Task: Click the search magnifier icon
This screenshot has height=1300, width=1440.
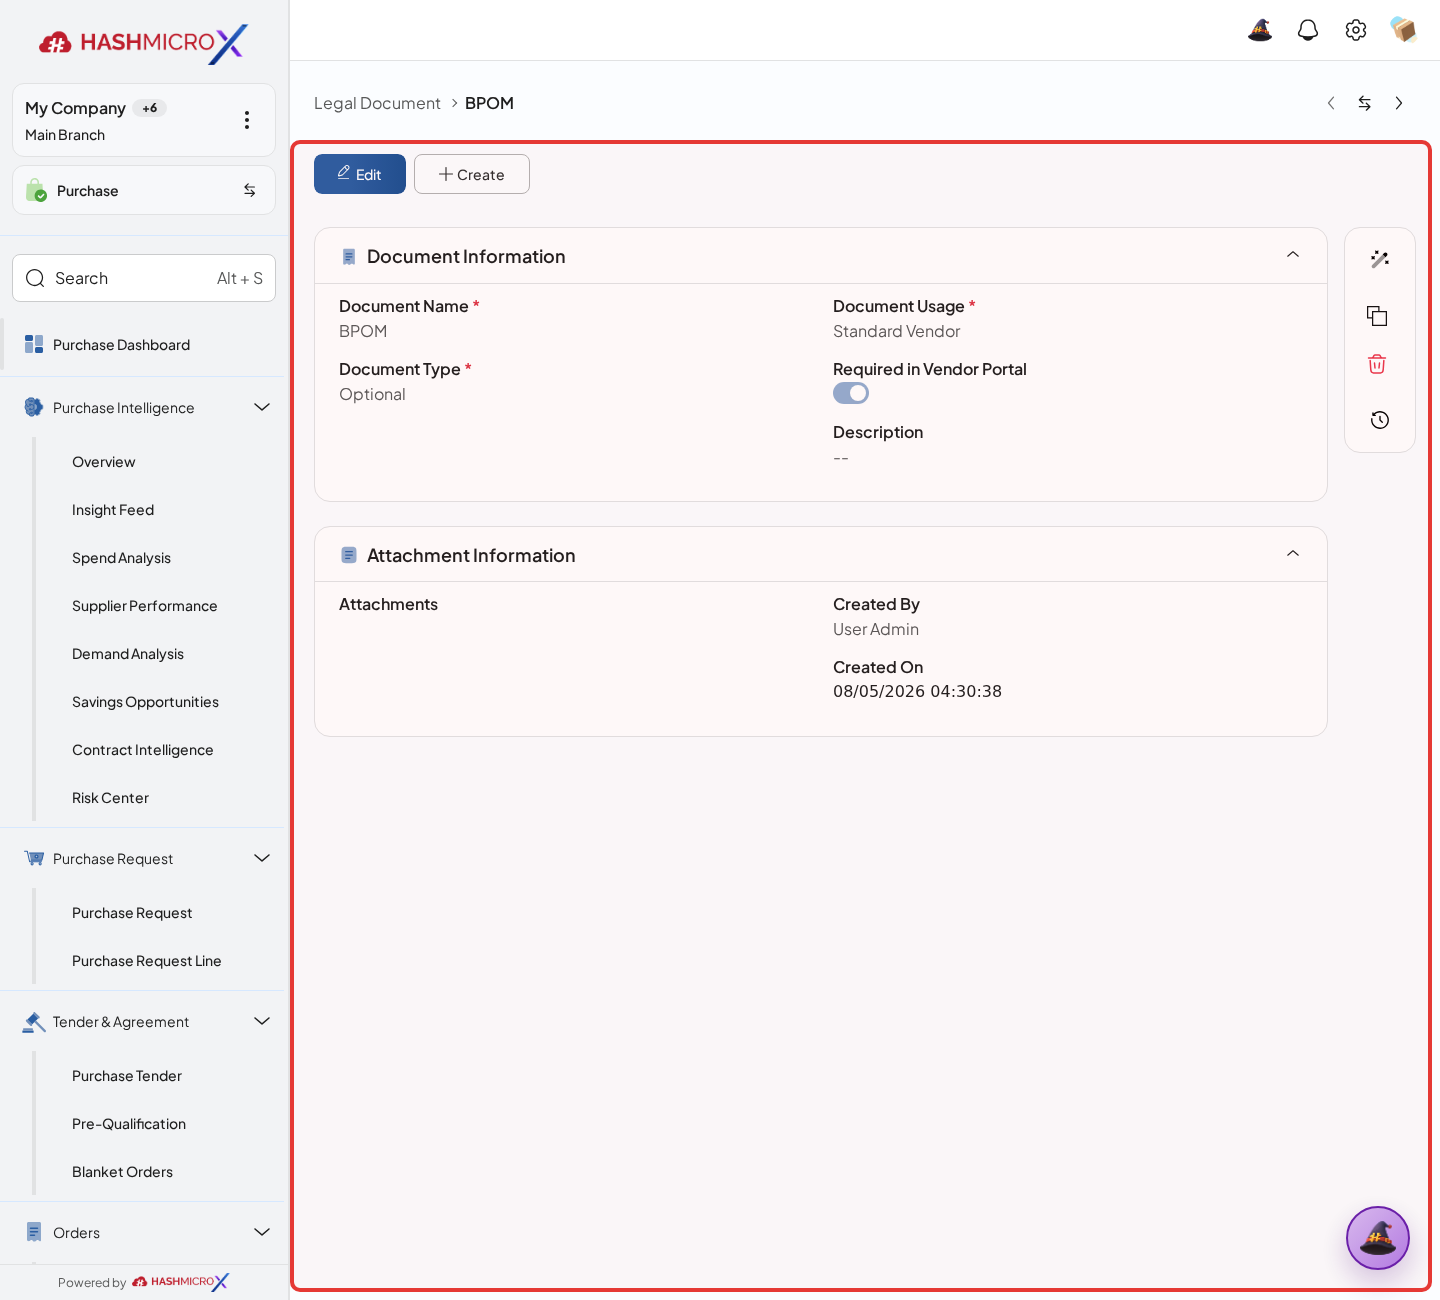Action: pyautogui.click(x=35, y=278)
